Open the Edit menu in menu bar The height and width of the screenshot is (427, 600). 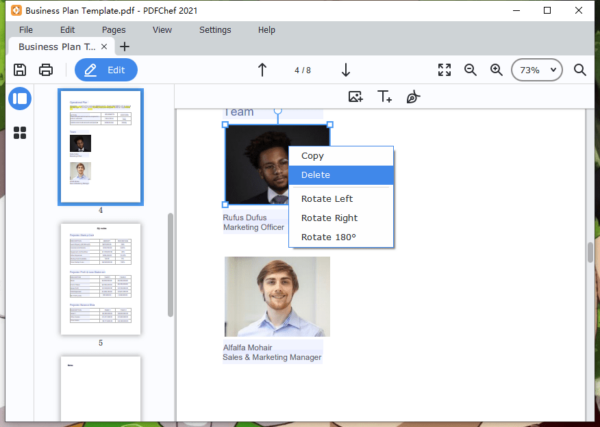pos(67,30)
